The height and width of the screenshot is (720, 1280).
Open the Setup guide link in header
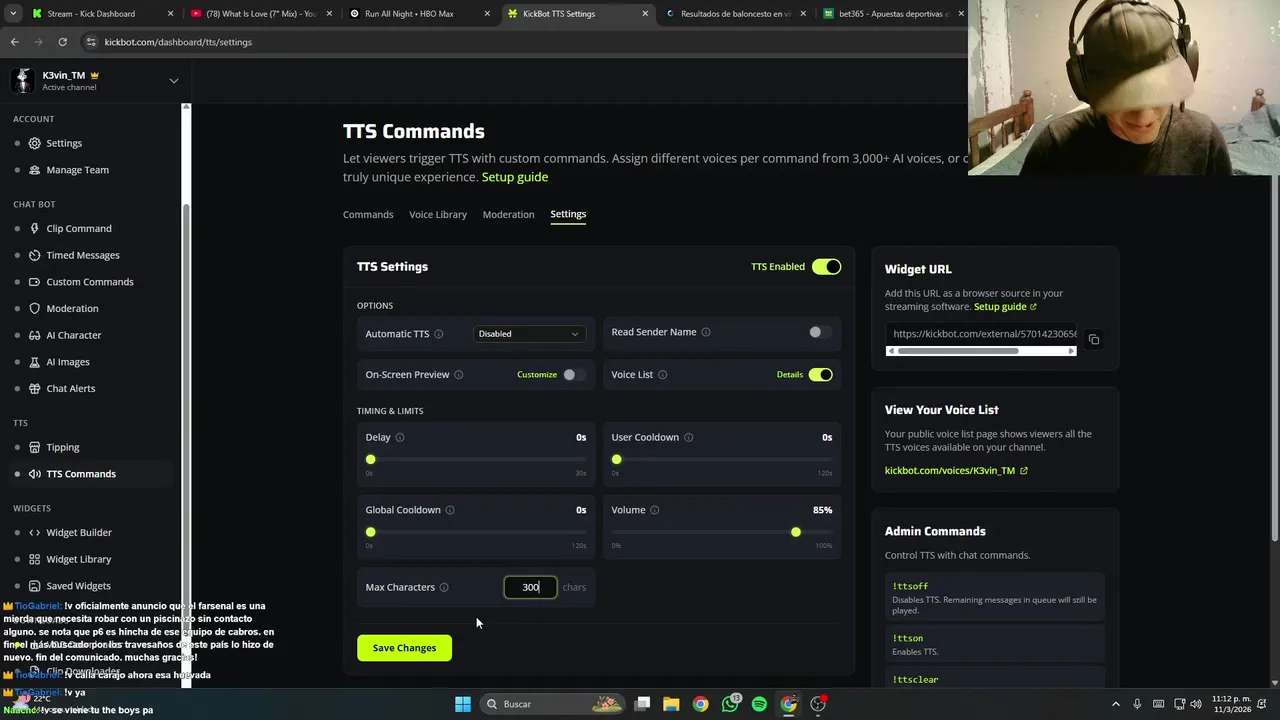point(515,177)
